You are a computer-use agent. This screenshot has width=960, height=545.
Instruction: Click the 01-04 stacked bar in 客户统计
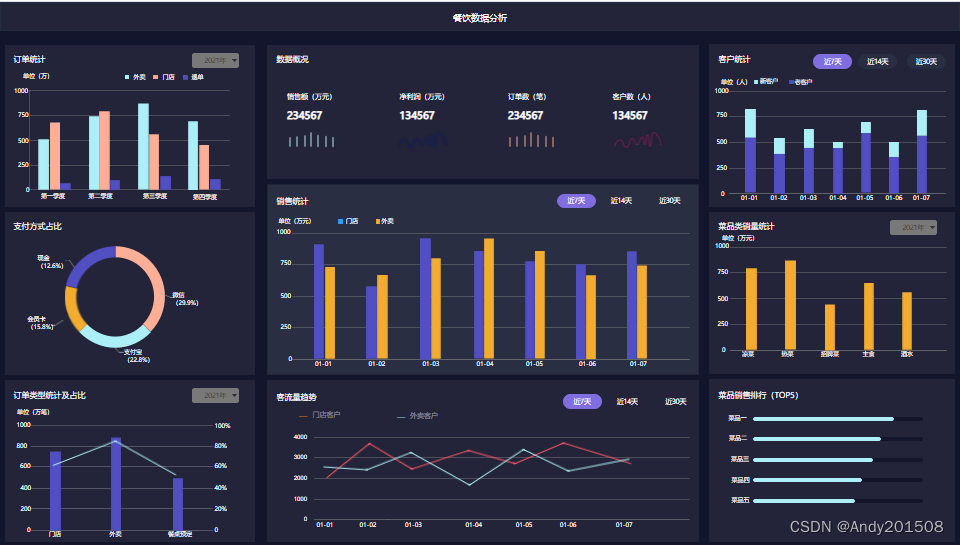(x=838, y=168)
